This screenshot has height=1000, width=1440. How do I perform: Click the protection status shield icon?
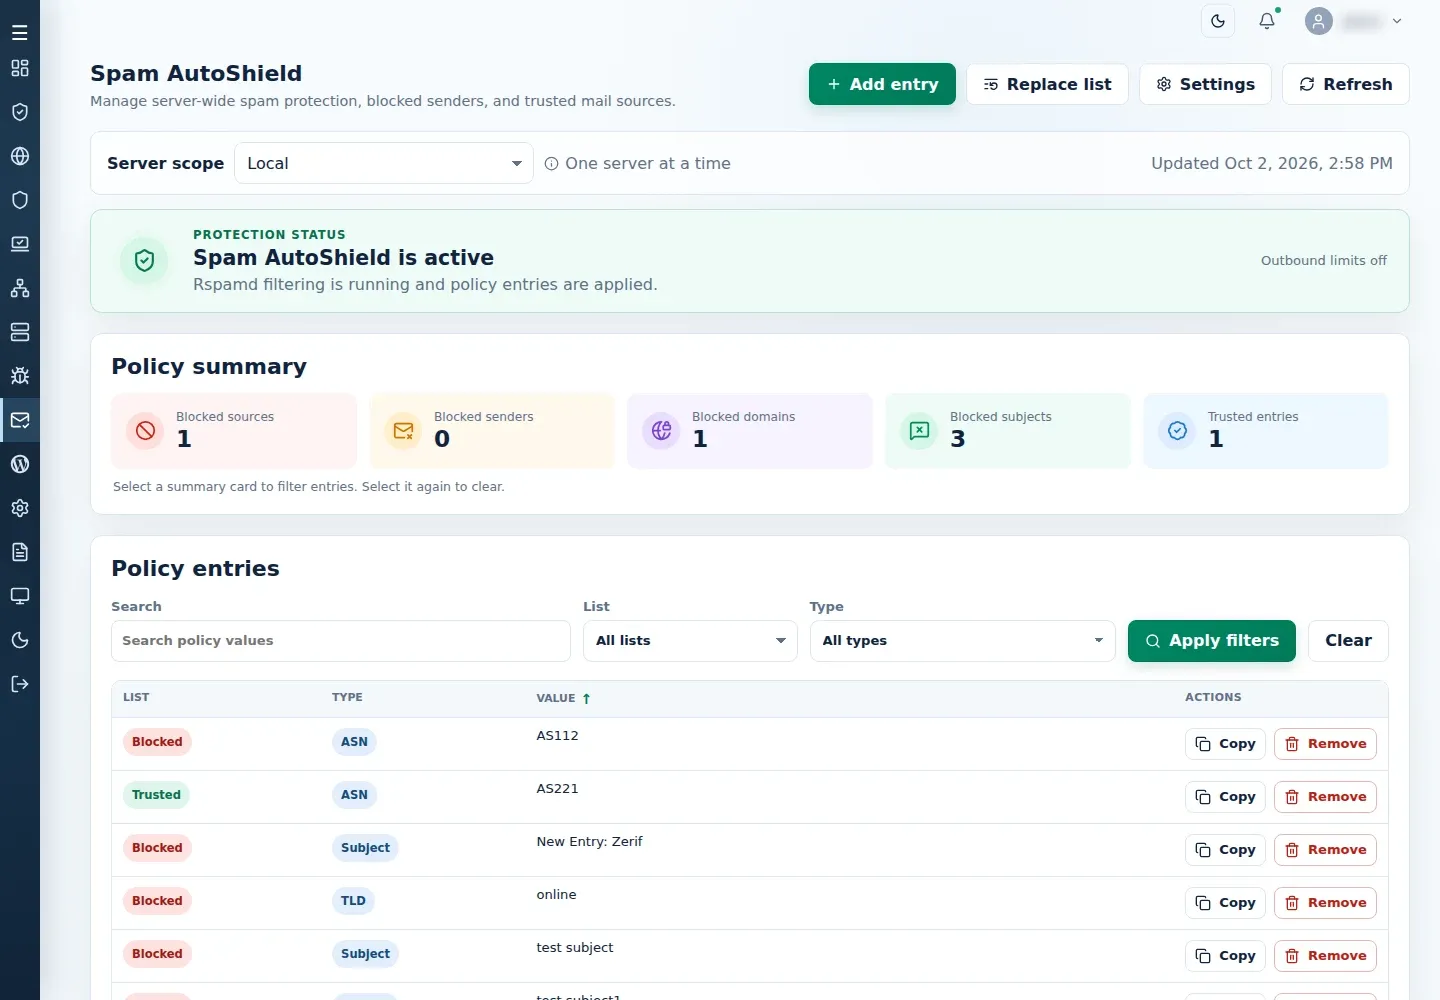(x=144, y=261)
